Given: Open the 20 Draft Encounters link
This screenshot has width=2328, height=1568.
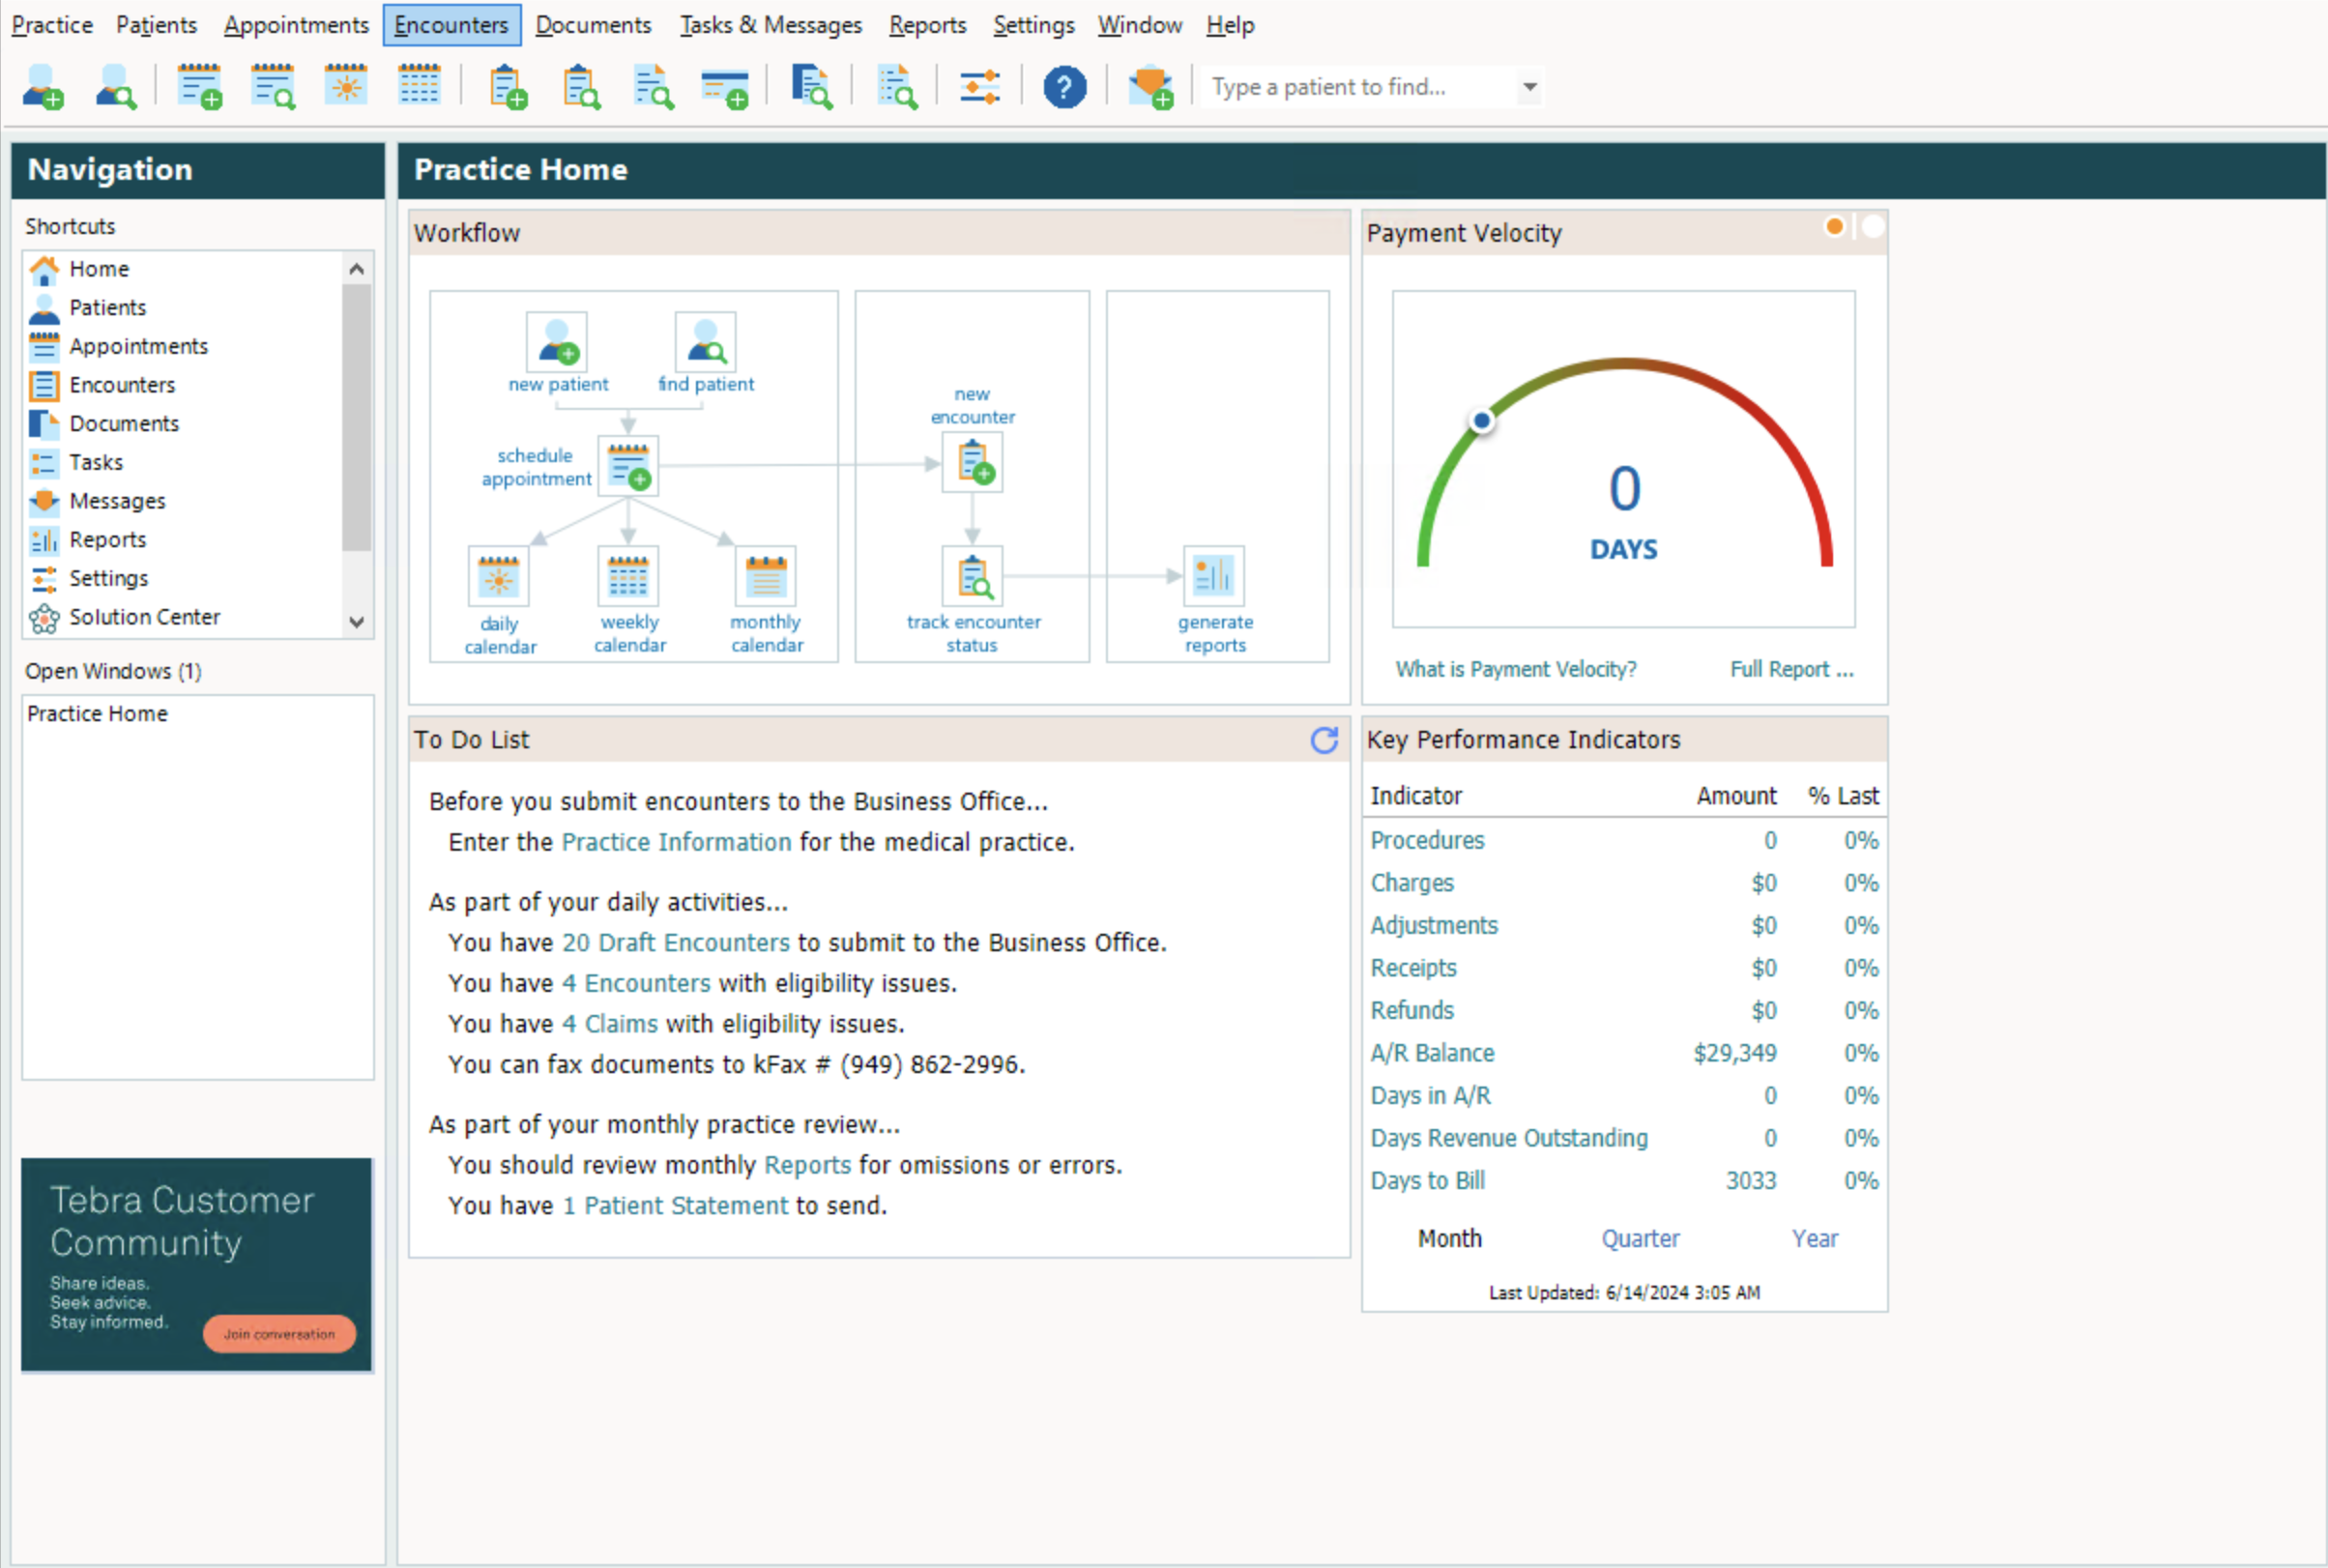Looking at the screenshot, I should [675, 942].
